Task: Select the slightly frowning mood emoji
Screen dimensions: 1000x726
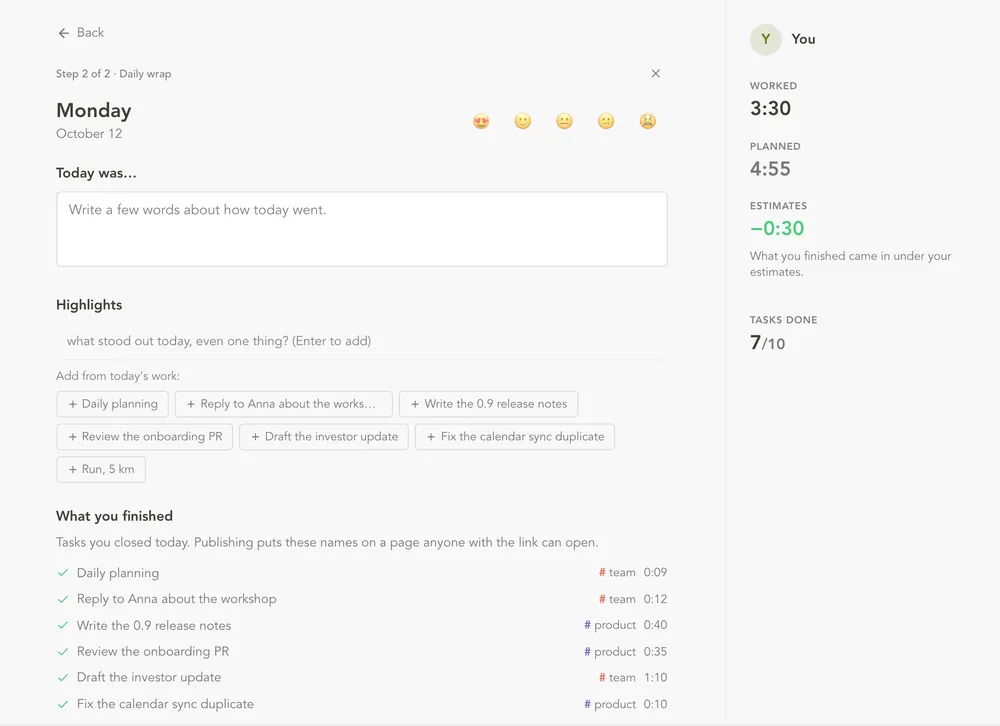Action: [606, 121]
